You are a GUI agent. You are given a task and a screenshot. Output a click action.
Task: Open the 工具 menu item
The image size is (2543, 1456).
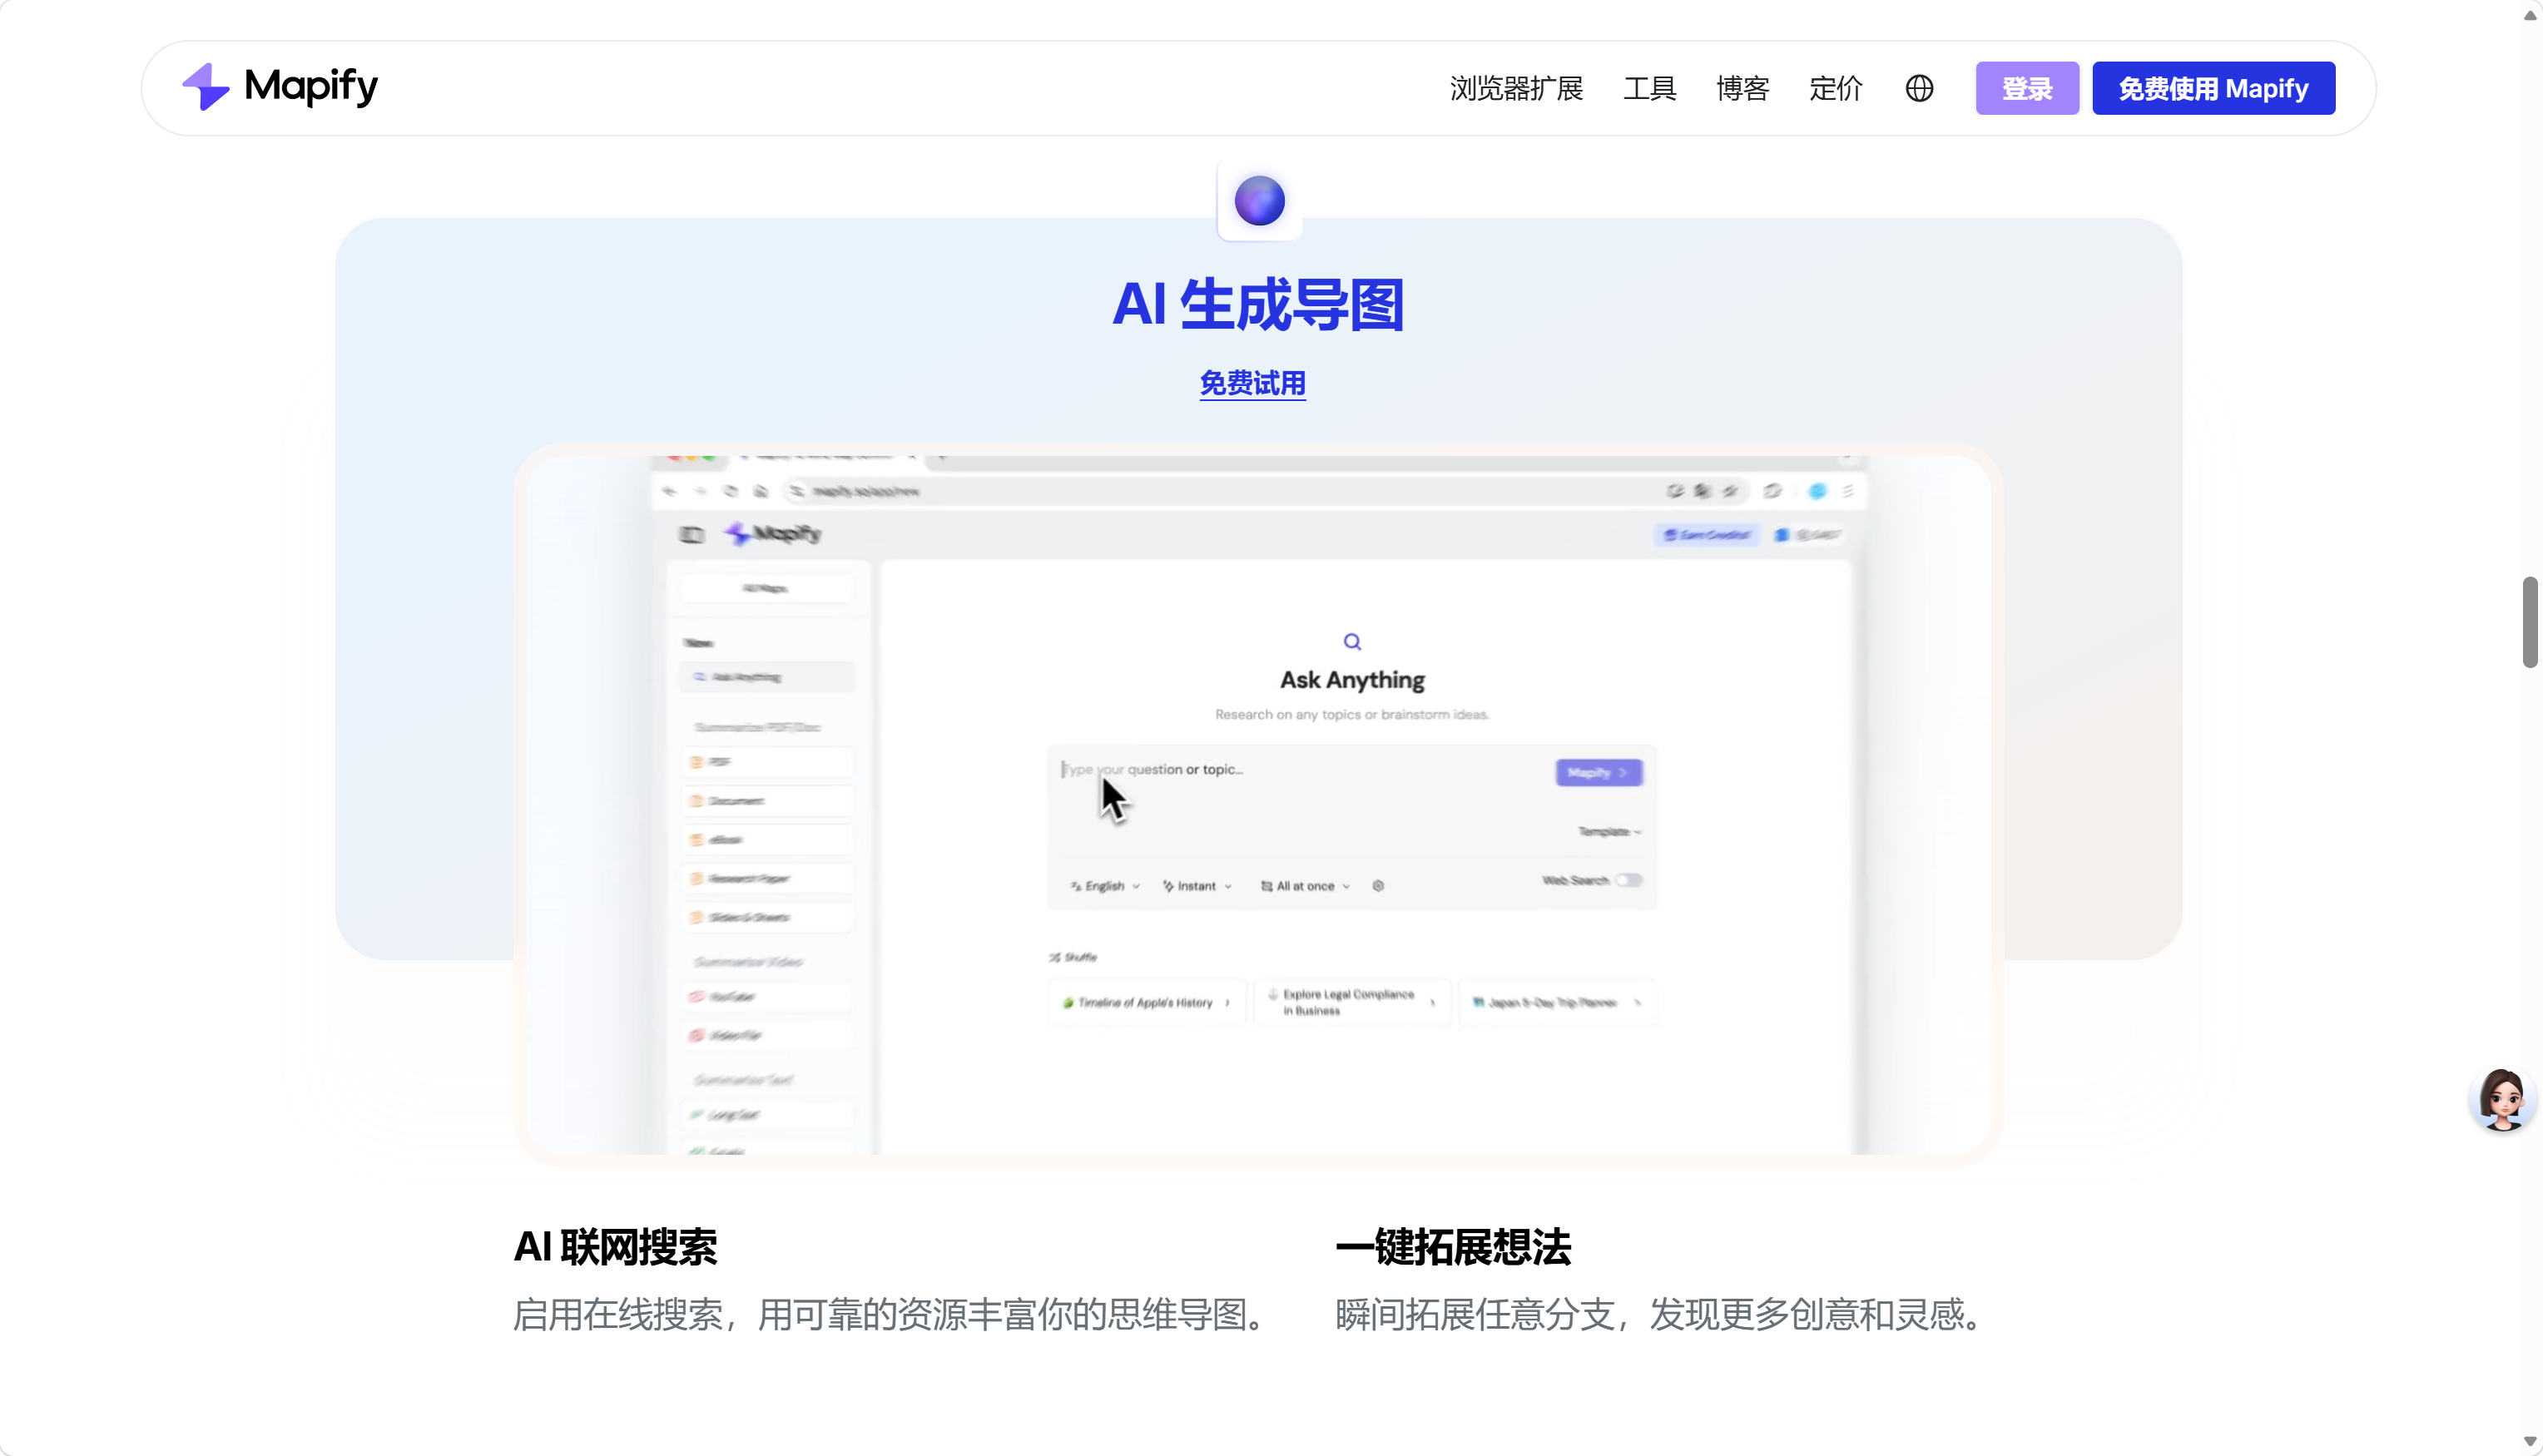click(x=1649, y=88)
